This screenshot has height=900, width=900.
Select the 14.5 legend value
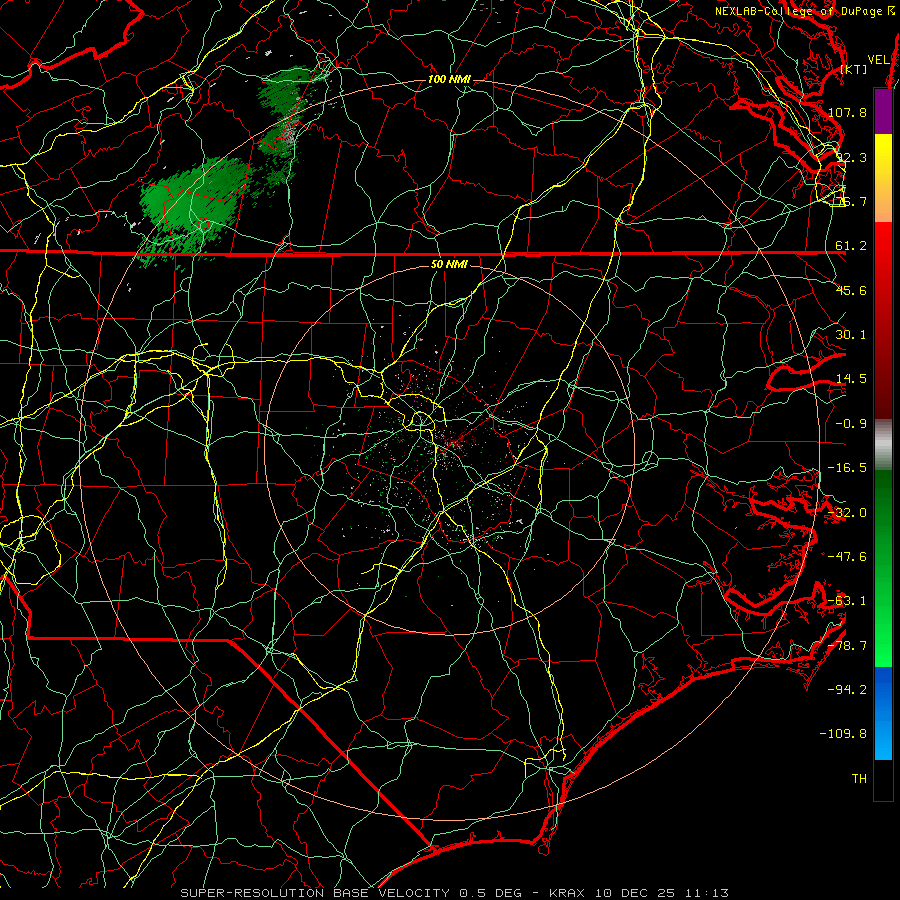coord(851,379)
